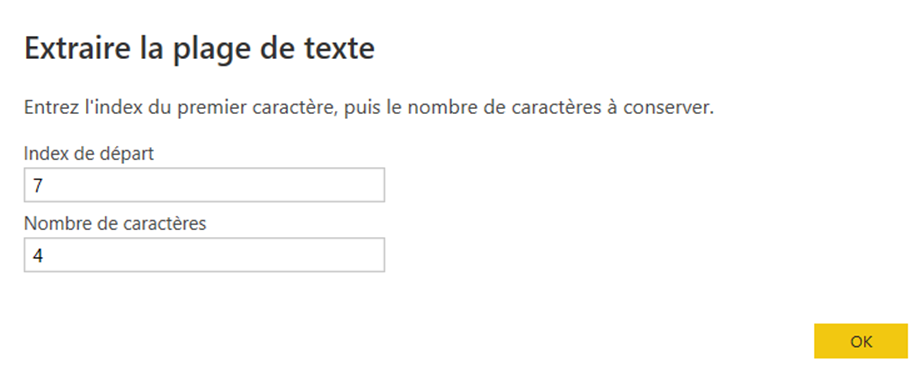Click the word nombre in the description sentence

(x=424, y=108)
